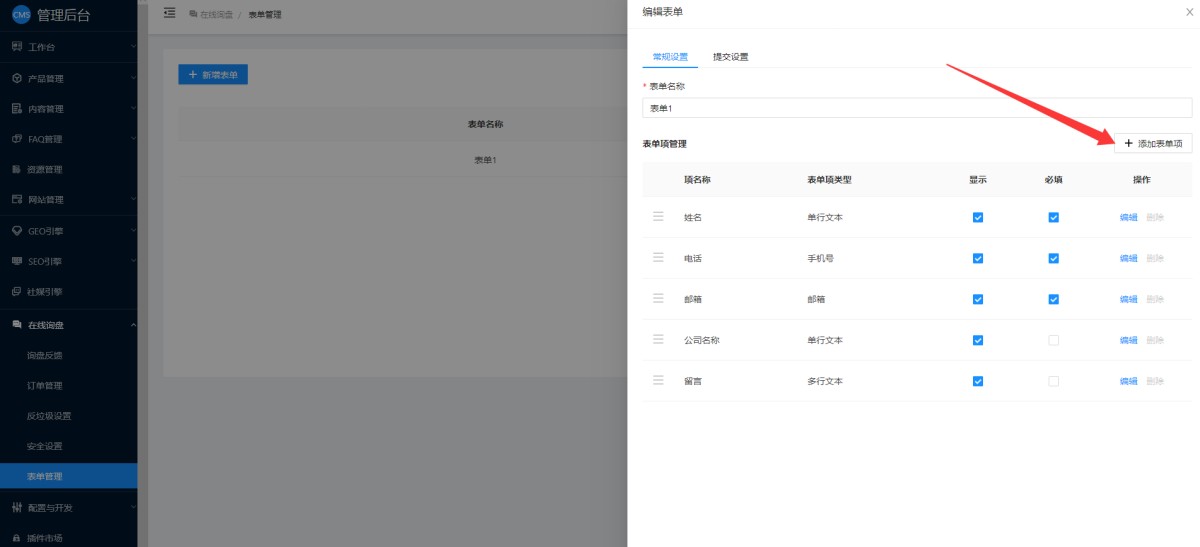This screenshot has width=1200, height=547.
Task: Expand 内容管理 with its chevron
Action: (133, 108)
